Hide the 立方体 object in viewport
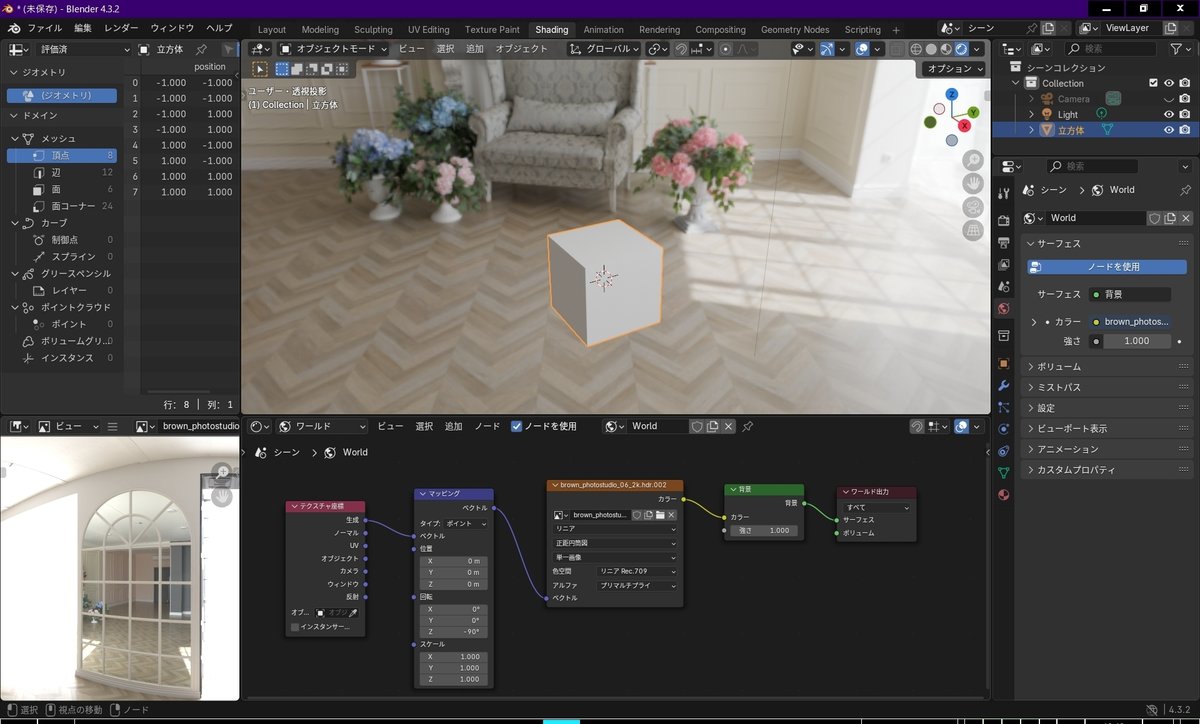 pos(1168,130)
